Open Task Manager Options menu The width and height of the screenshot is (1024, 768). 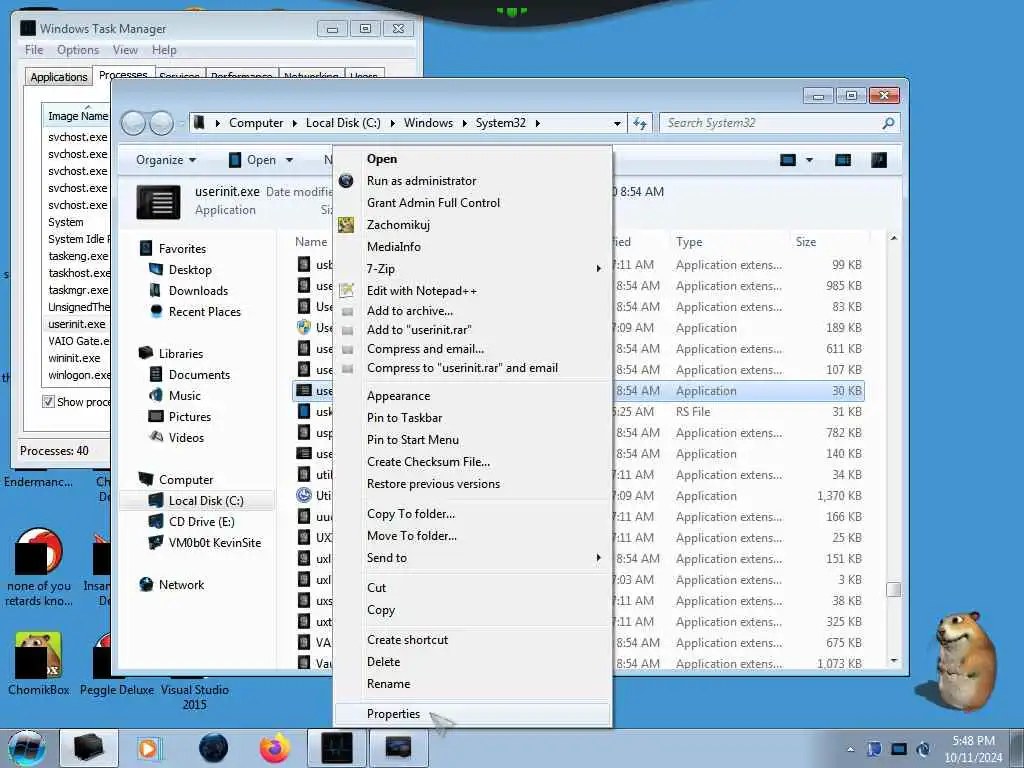coord(78,50)
